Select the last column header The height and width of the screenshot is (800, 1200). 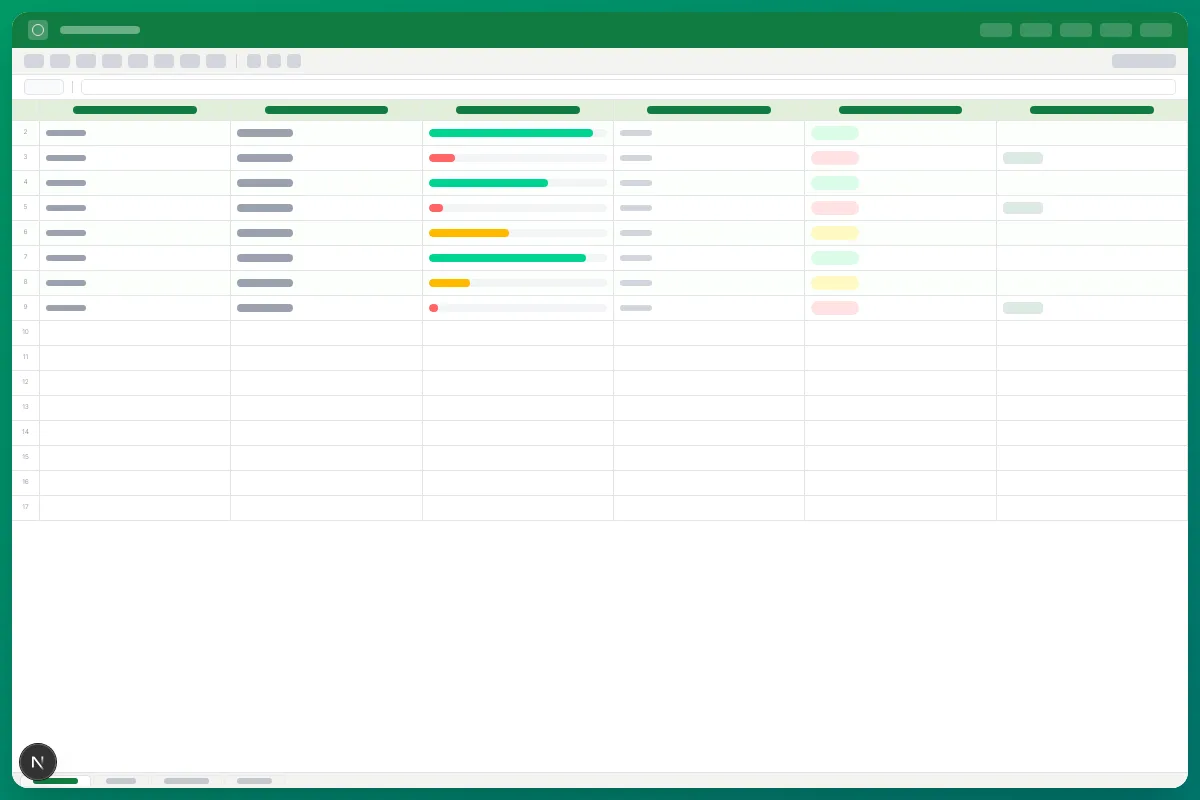[1092, 110]
